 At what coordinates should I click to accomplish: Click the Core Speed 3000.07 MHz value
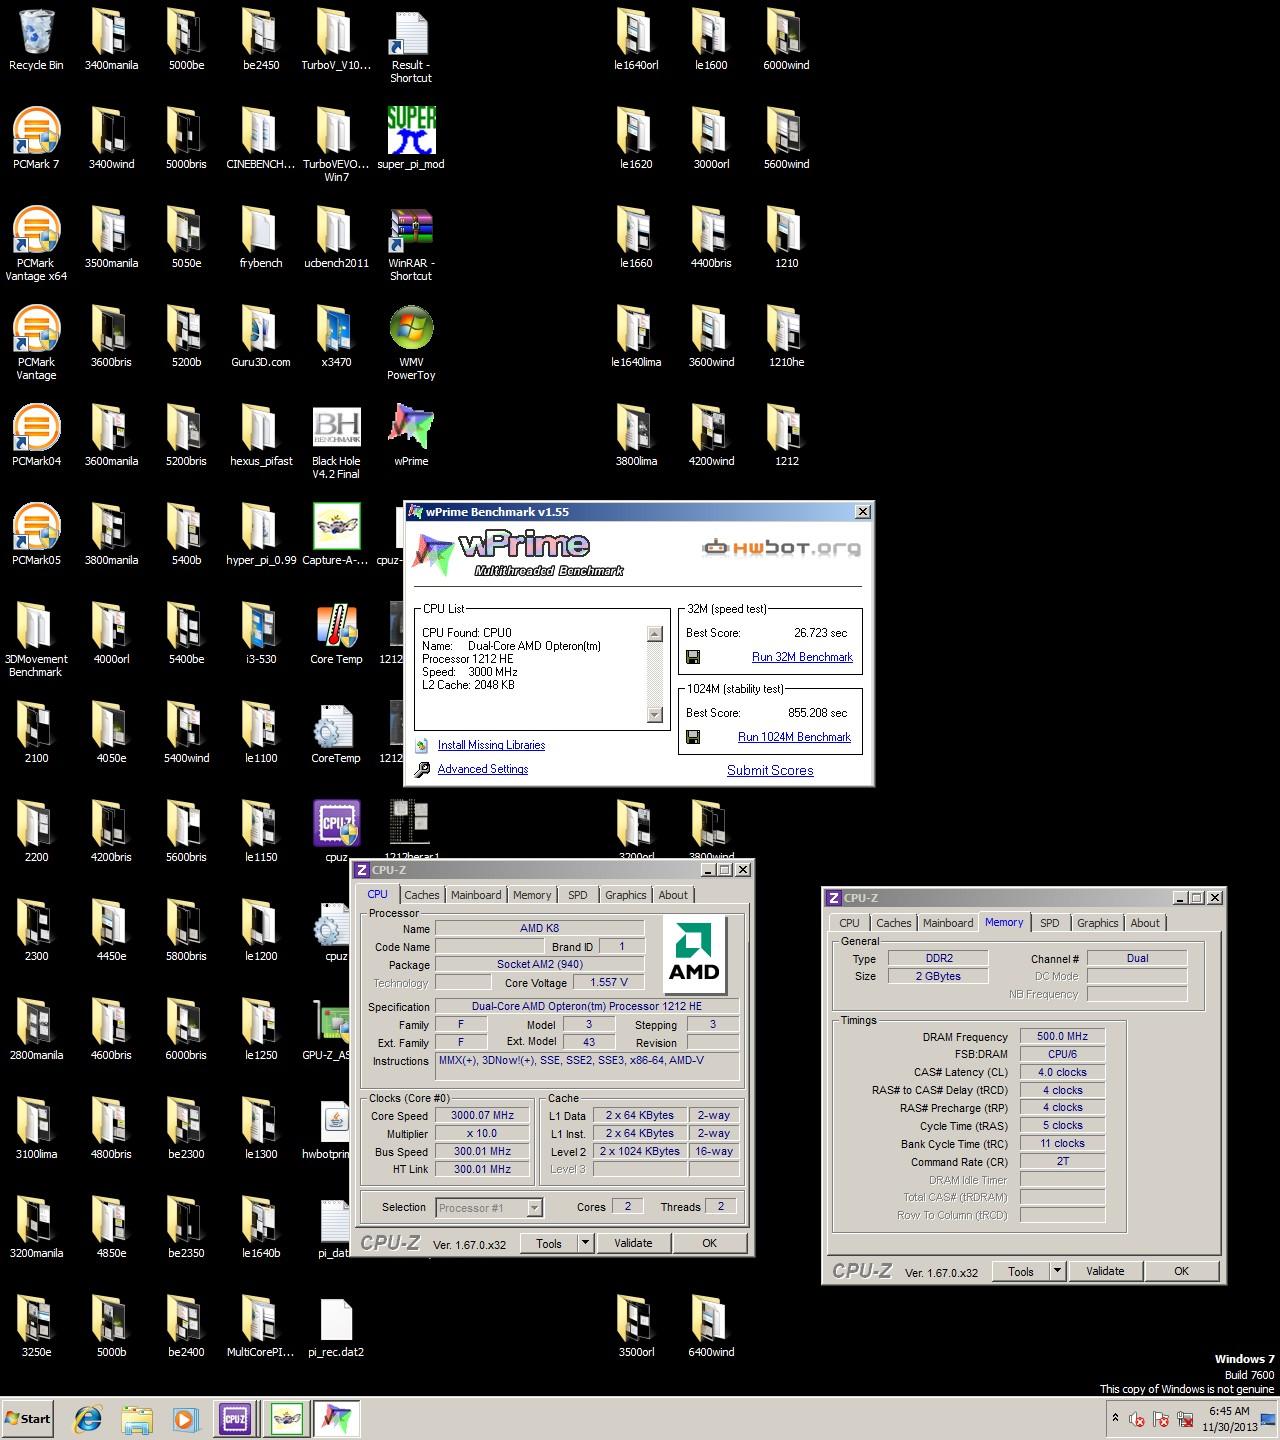click(x=482, y=1115)
